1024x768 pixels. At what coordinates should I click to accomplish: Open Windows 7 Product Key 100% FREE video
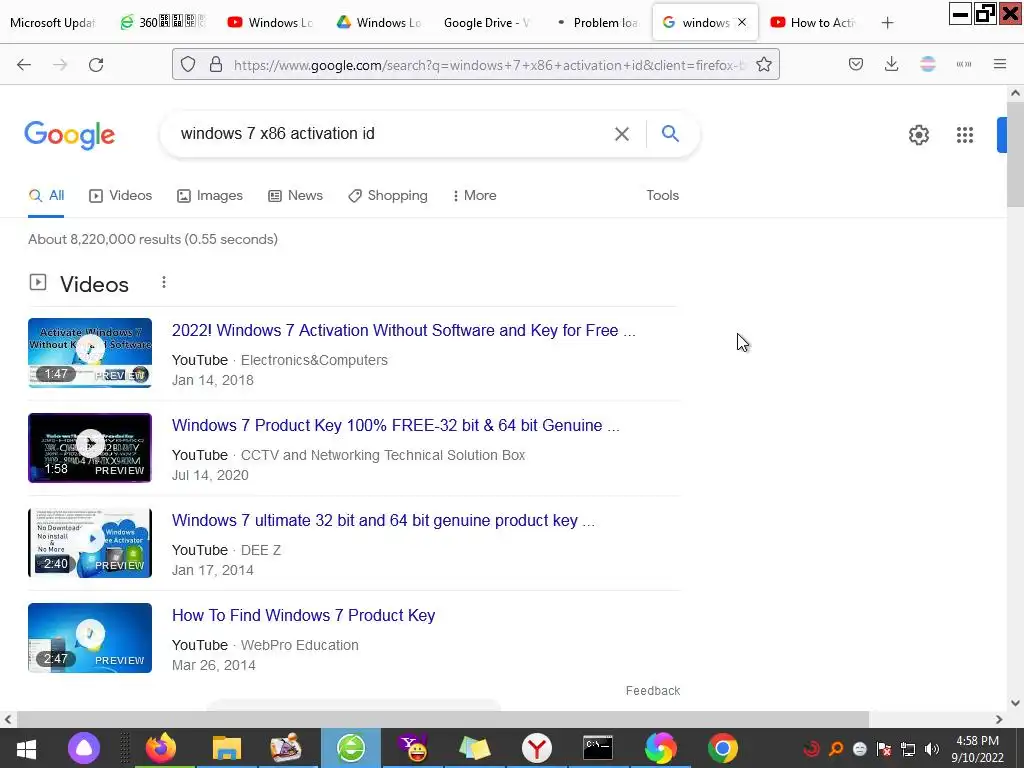point(395,425)
